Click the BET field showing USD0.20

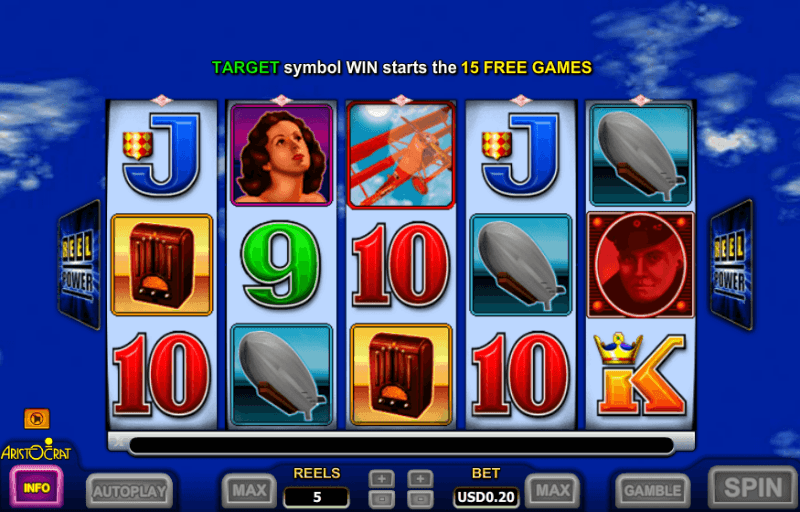[x=486, y=497]
